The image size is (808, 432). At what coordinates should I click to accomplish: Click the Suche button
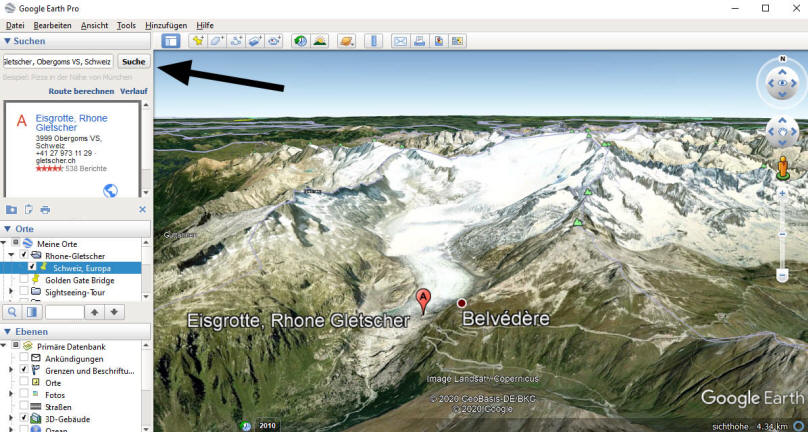pos(134,61)
